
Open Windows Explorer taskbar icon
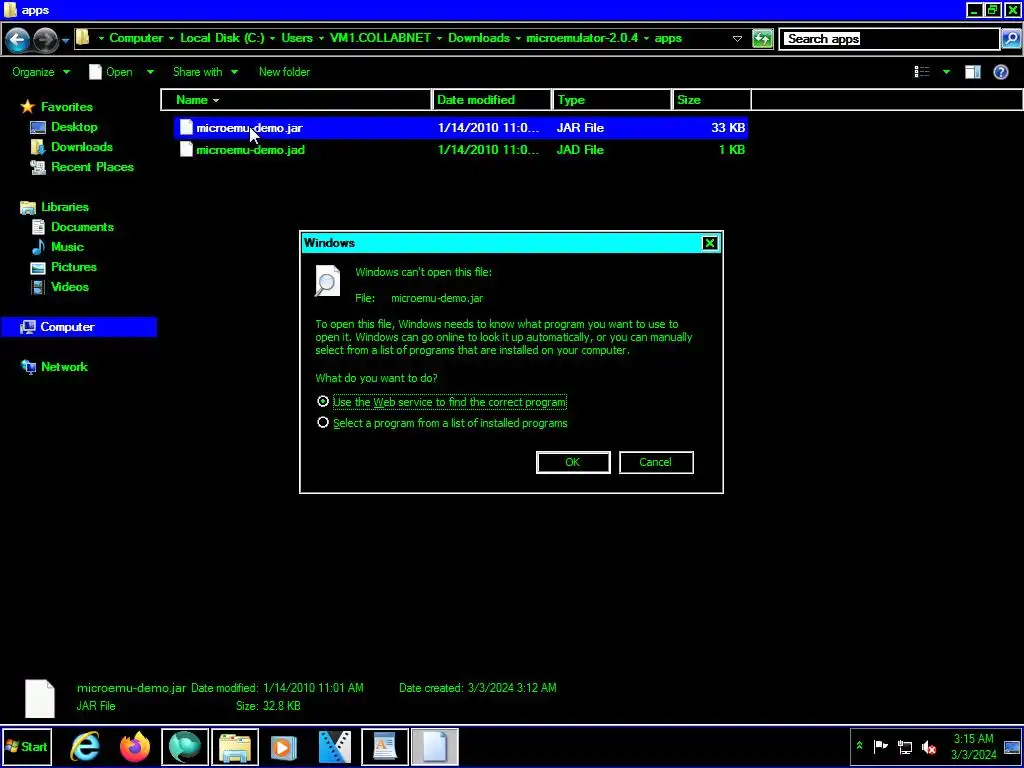234,747
